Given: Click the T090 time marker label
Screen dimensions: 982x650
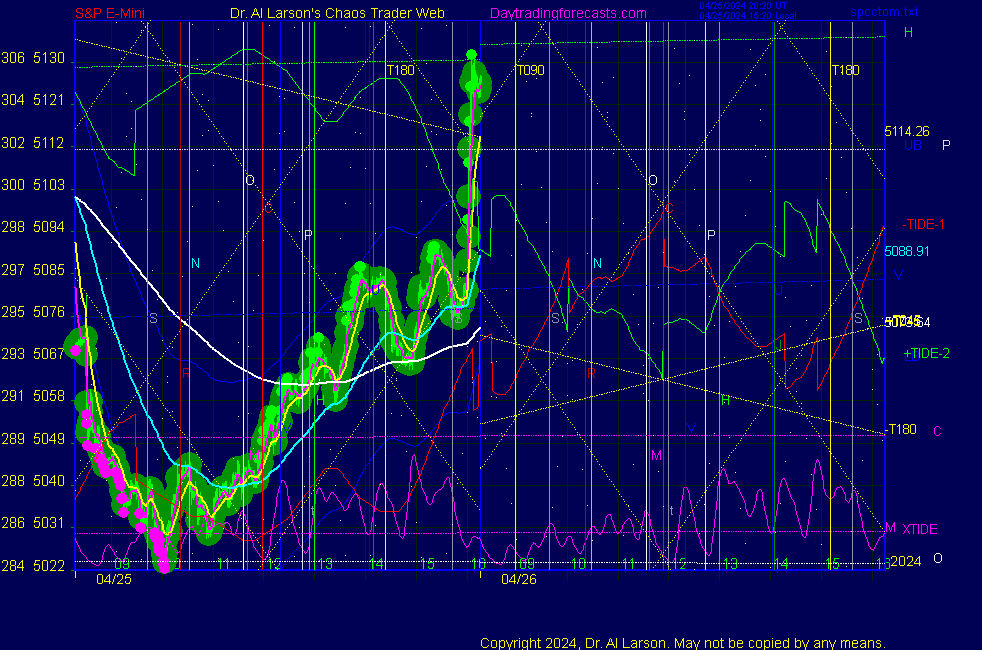Looking at the screenshot, I should coord(530,70).
